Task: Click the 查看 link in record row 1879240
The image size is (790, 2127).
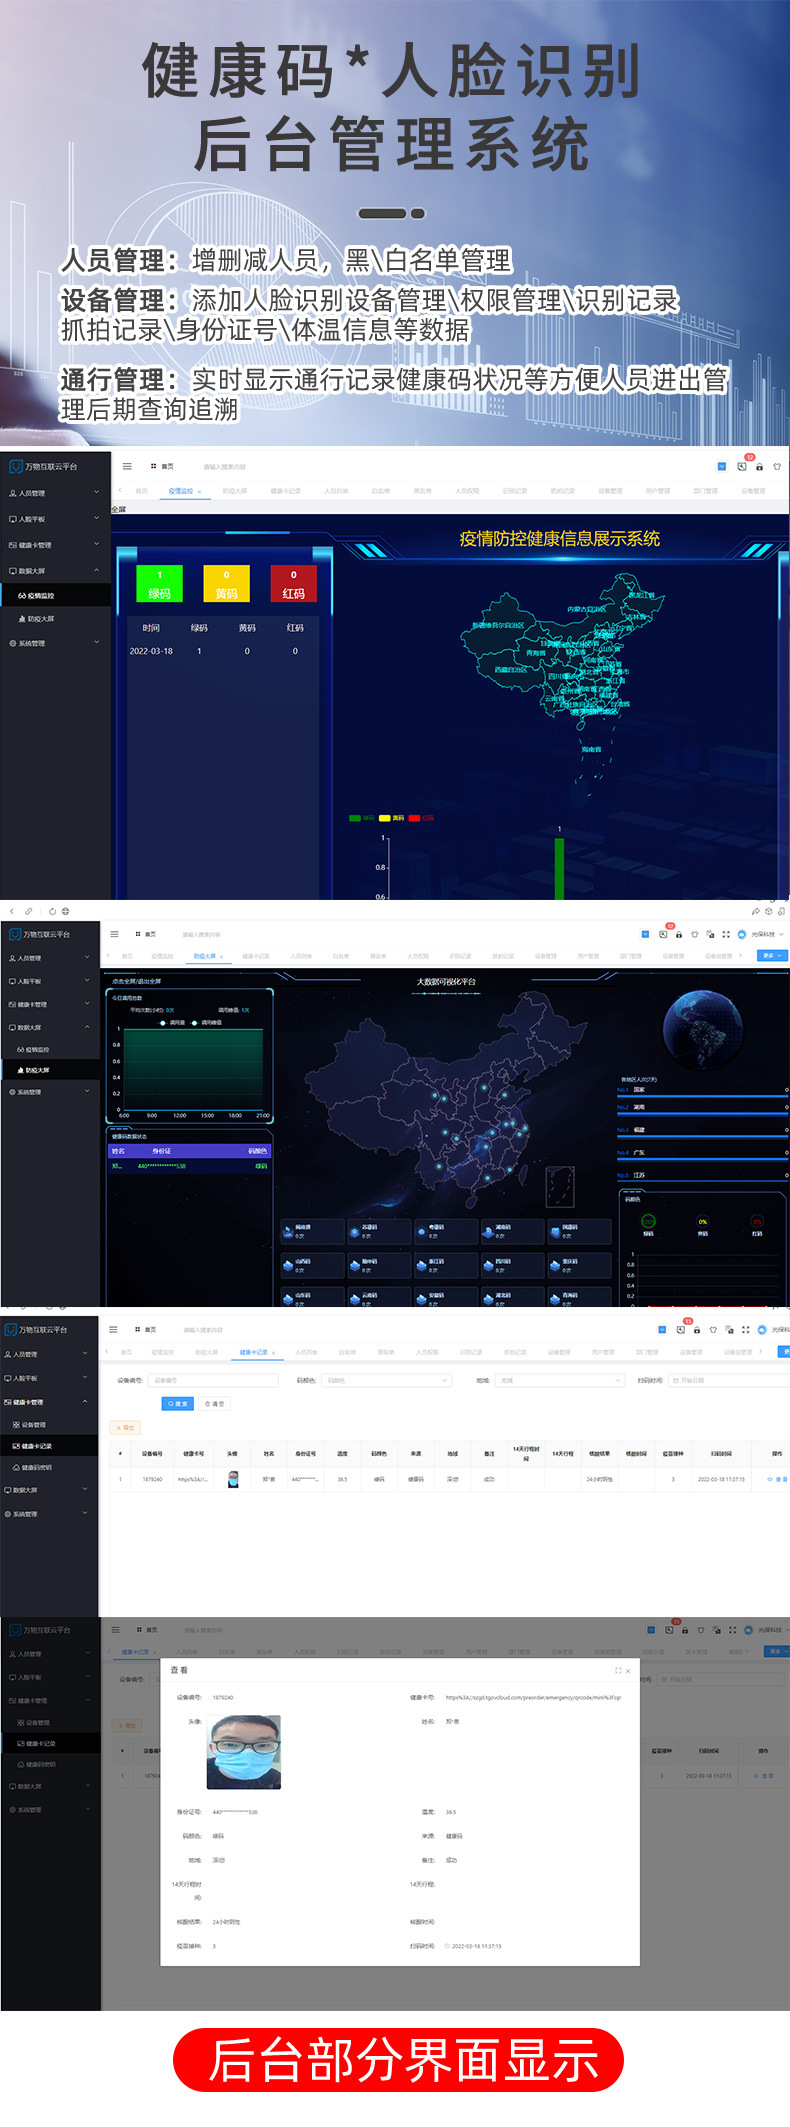Action: pyautogui.click(x=779, y=1479)
